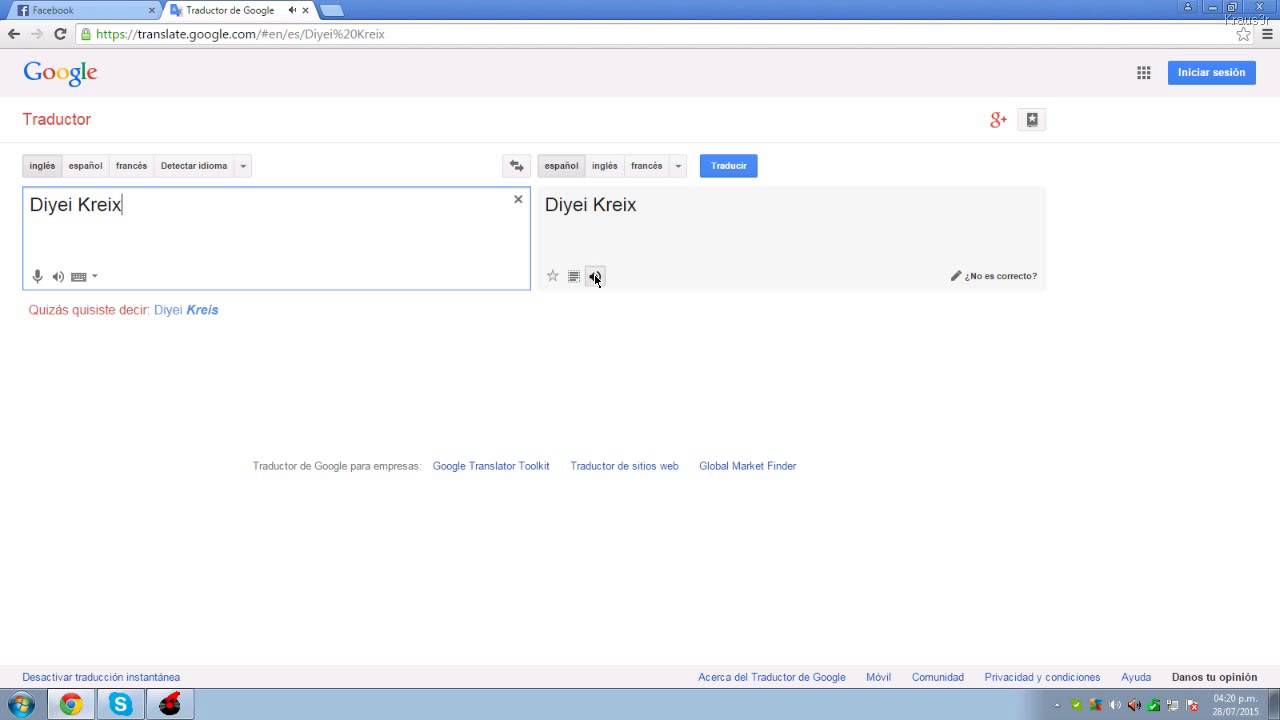The image size is (1280, 720).
Task: Open the source language list dropdown
Action: [243, 166]
